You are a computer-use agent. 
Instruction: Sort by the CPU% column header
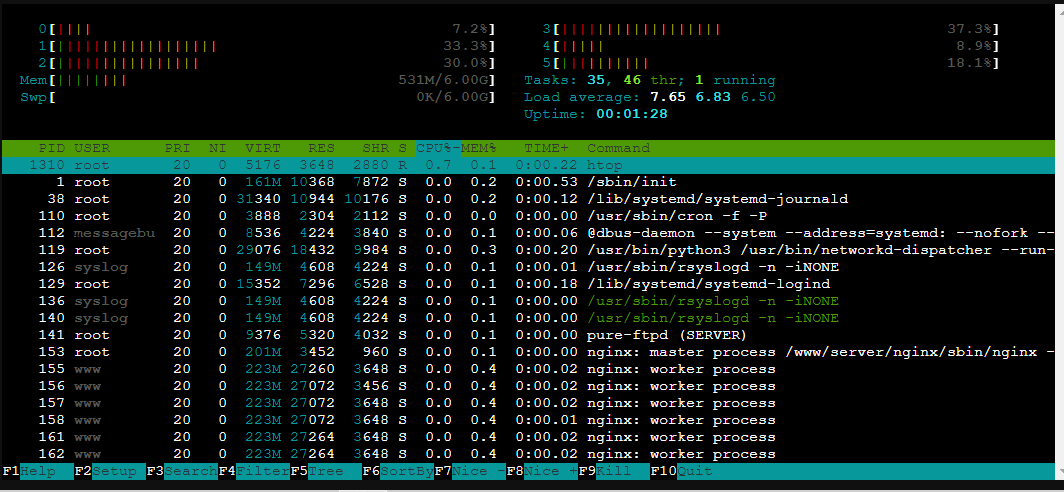(x=435, y=148)
